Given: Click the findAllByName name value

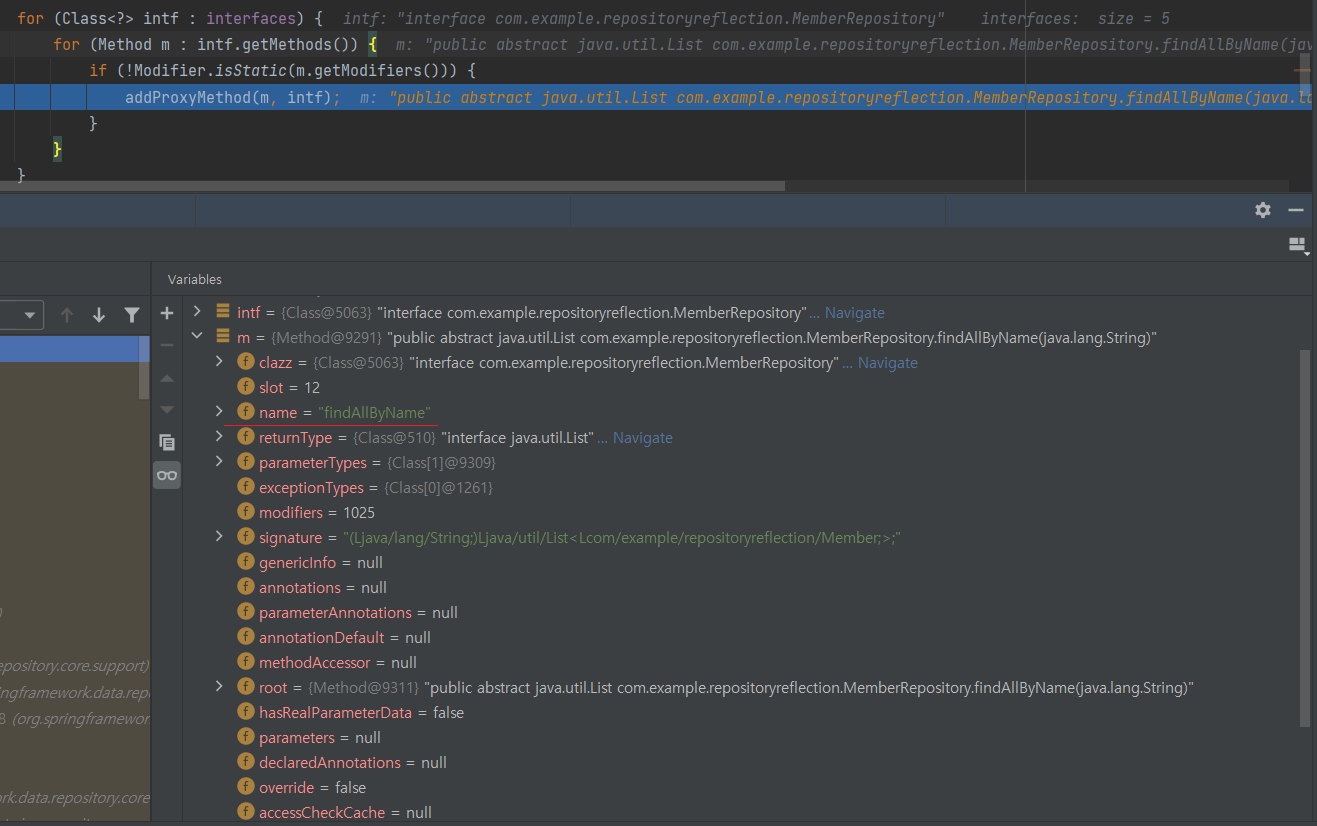Looking at the screenshot, I should click(374, 413).
